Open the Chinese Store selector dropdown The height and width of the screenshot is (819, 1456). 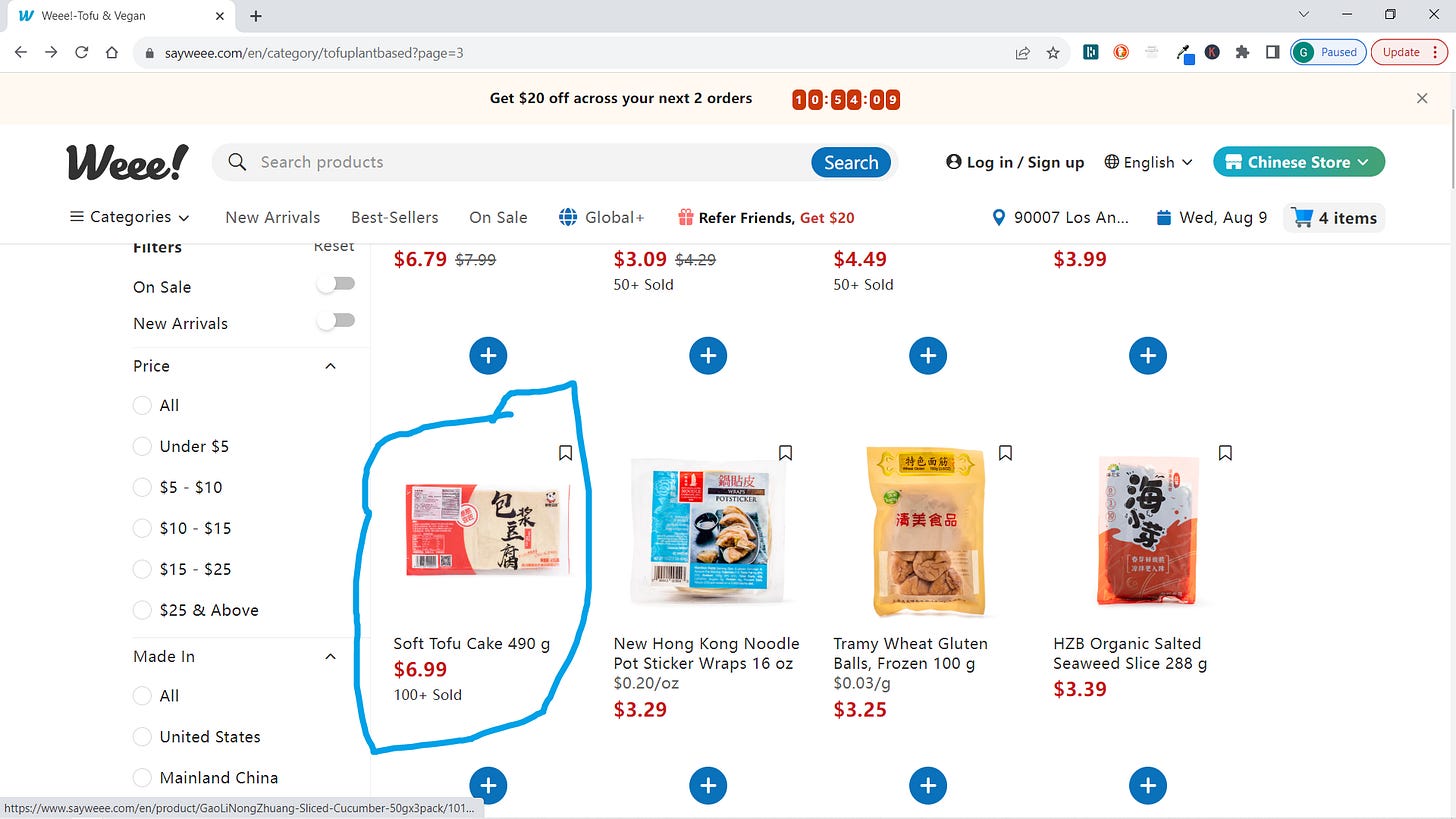(1299, 162)
